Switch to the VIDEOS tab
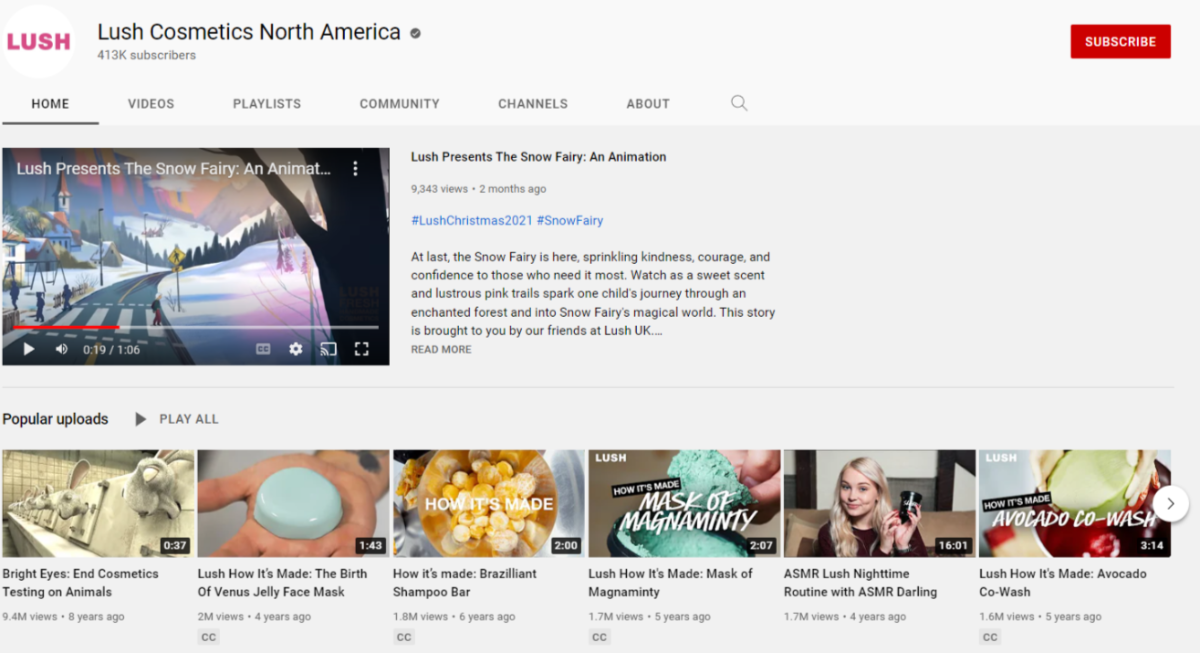 point(150,103)
